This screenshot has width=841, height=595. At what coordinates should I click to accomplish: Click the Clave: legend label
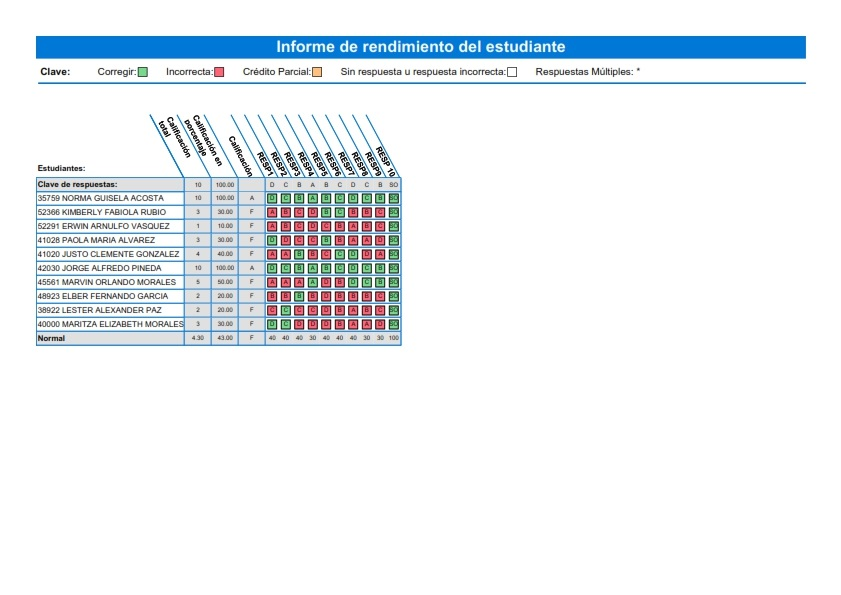[x=55, y=72]
